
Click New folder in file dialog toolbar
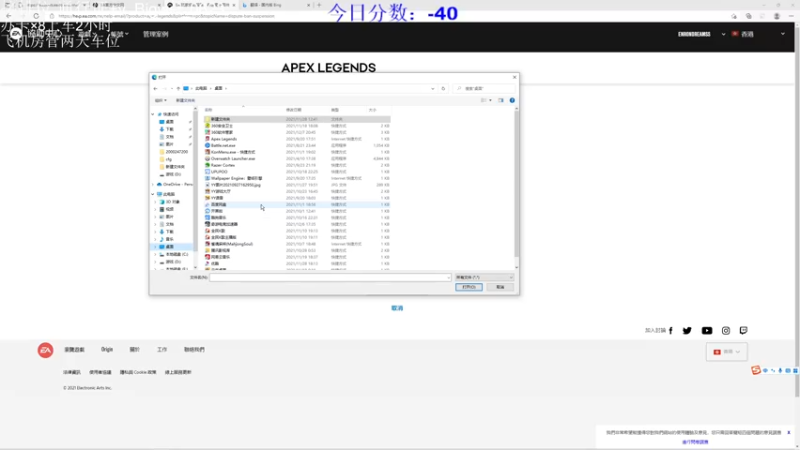point(185,101)
